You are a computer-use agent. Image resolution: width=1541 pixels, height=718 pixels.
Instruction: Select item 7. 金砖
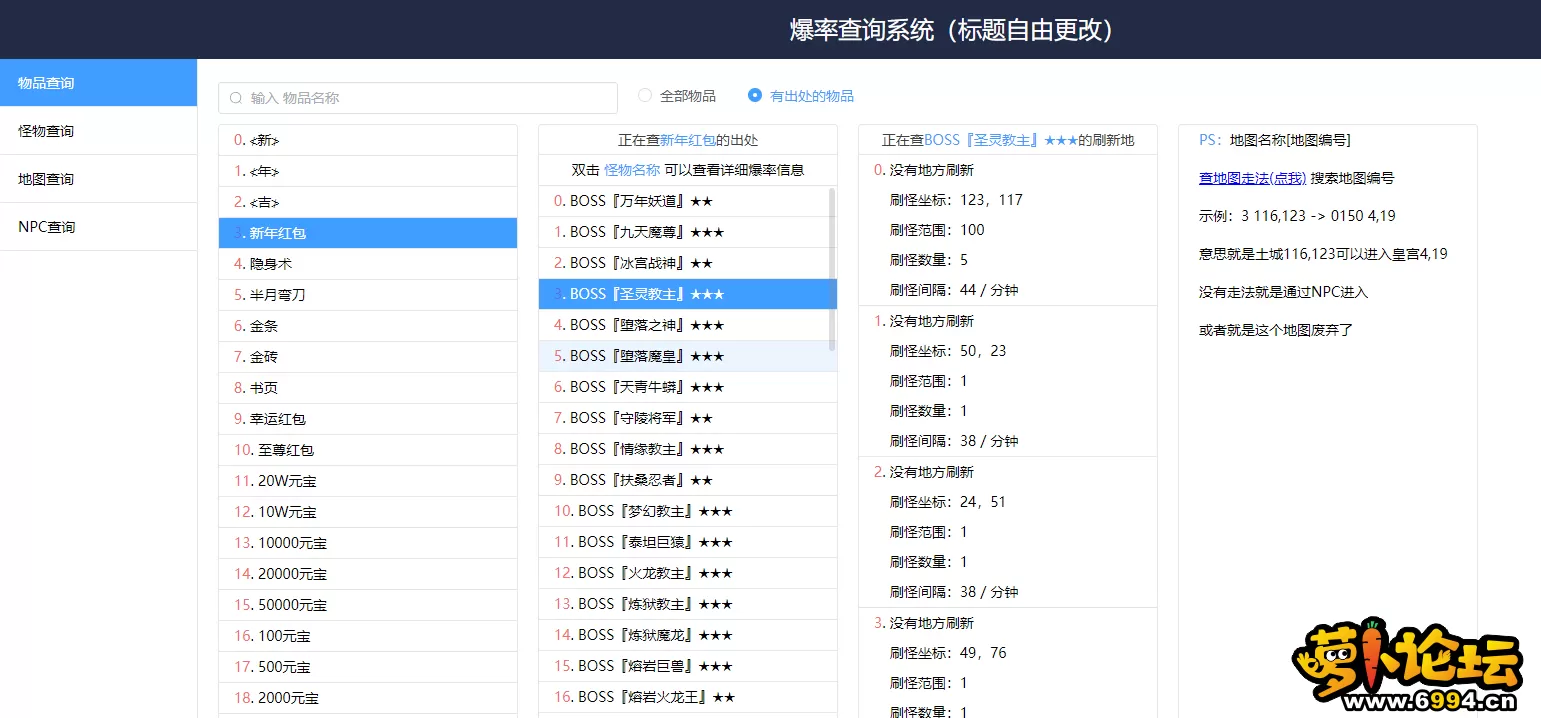click(368, 357)
